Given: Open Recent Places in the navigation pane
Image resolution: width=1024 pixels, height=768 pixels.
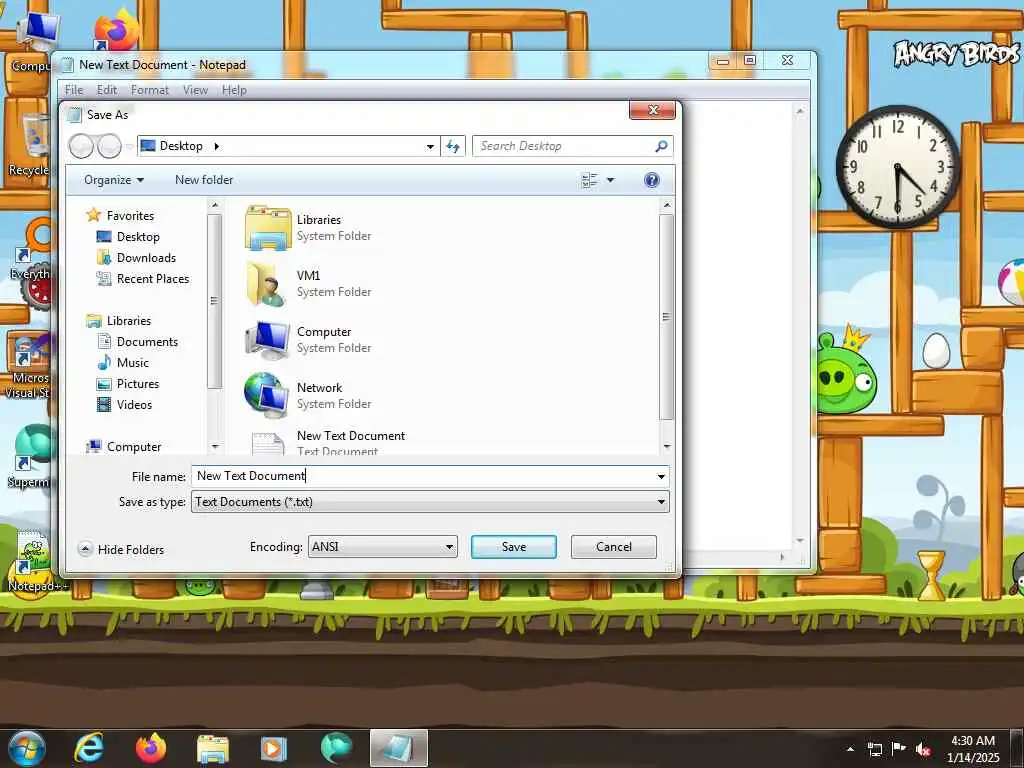Looking at the screenshot, I should pyautogui.click(x=152, y=279).
